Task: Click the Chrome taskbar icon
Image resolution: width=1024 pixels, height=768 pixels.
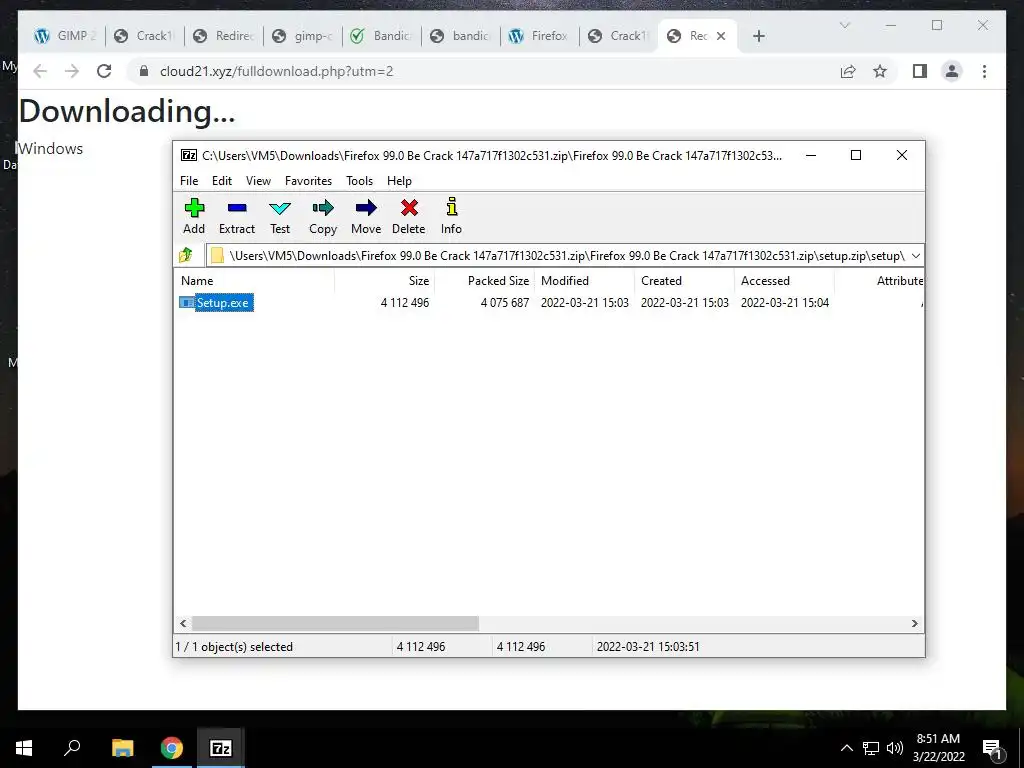Action: tap(172, 748)
